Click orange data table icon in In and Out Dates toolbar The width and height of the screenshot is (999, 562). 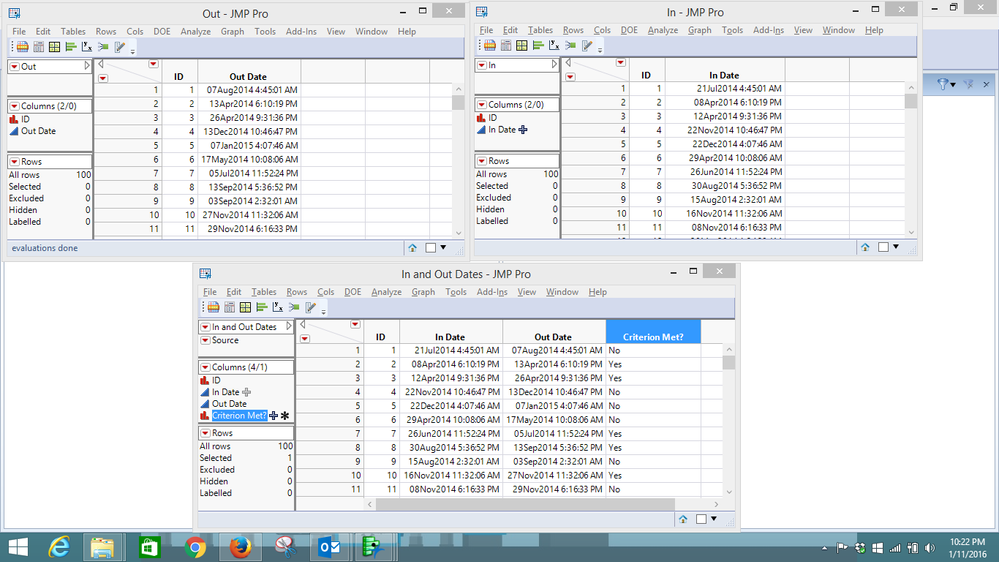[x=213, y=307]
